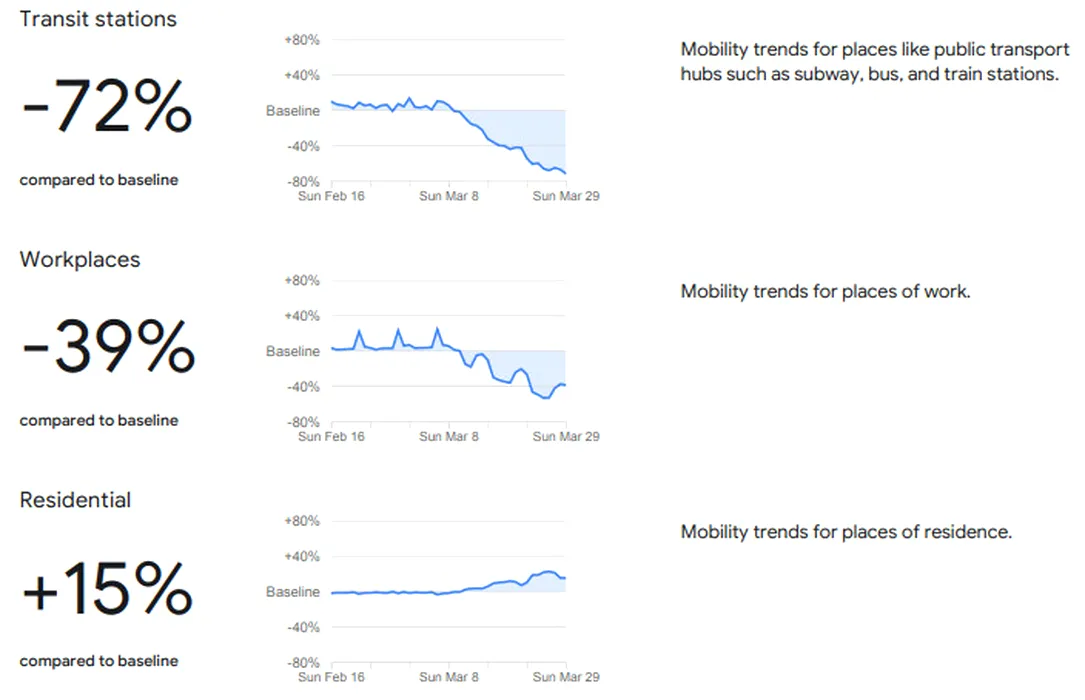Click Sun Mar 29 label on workplaces chart

(566, 437)
